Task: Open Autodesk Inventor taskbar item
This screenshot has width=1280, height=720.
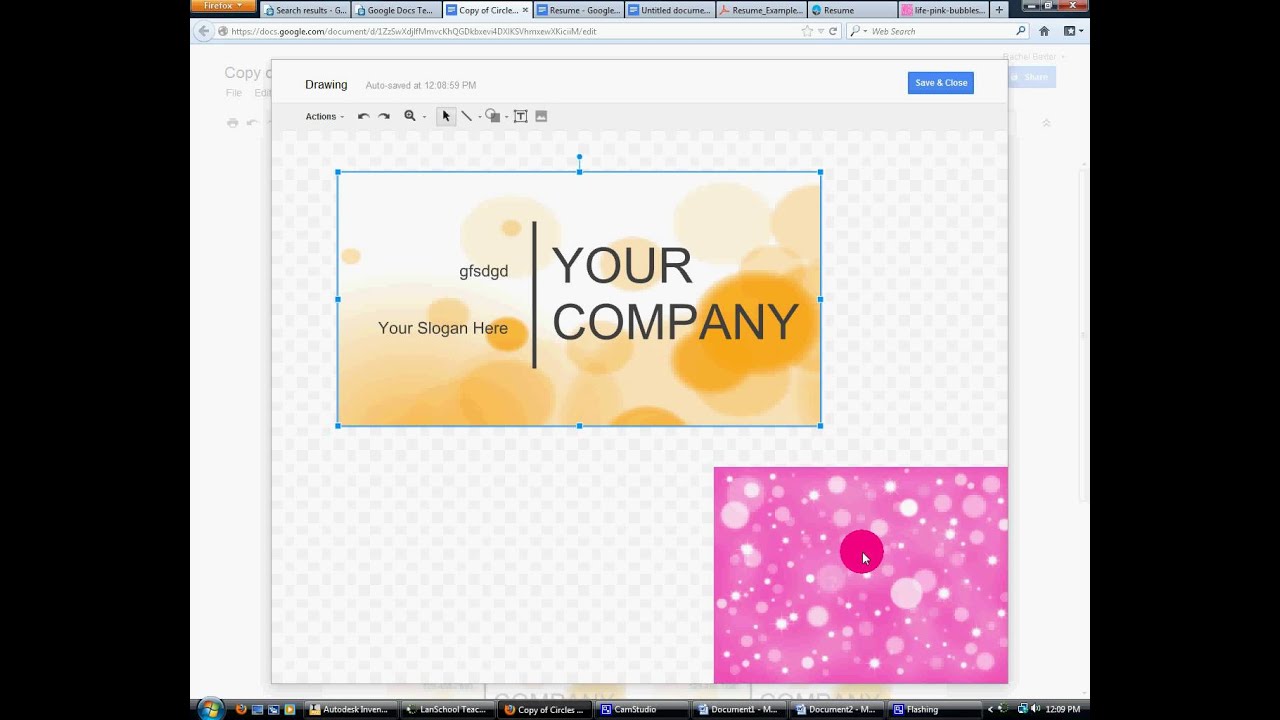Action: pos(349,709)
